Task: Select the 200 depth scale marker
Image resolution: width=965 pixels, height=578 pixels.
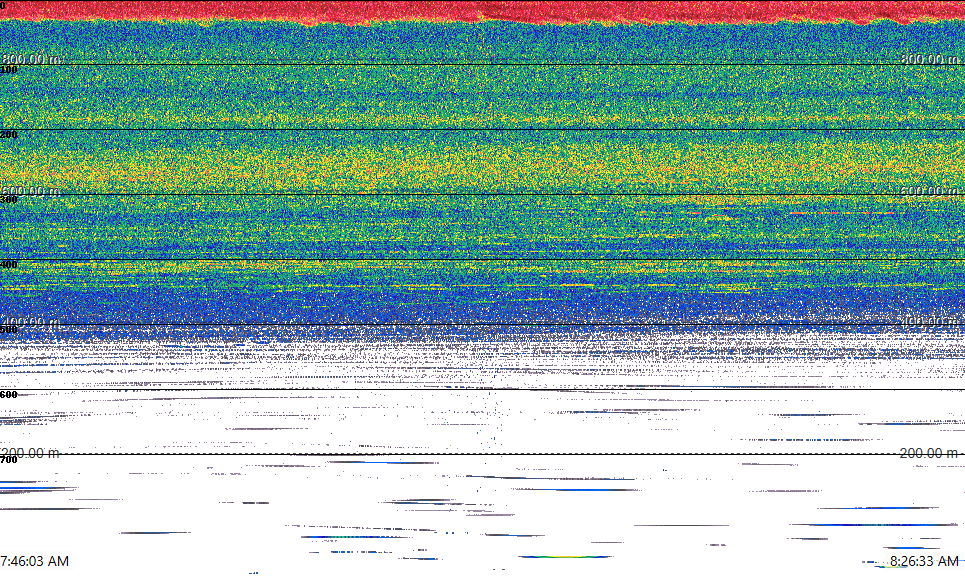Action: coord(9,135)
